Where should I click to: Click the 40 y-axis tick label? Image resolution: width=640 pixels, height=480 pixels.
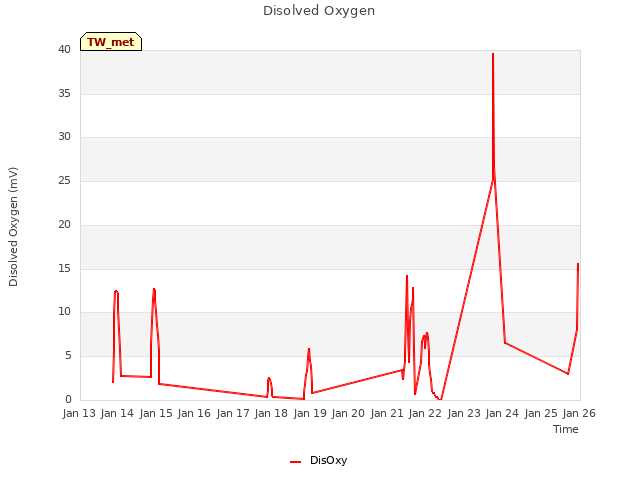tap(64, 50)
